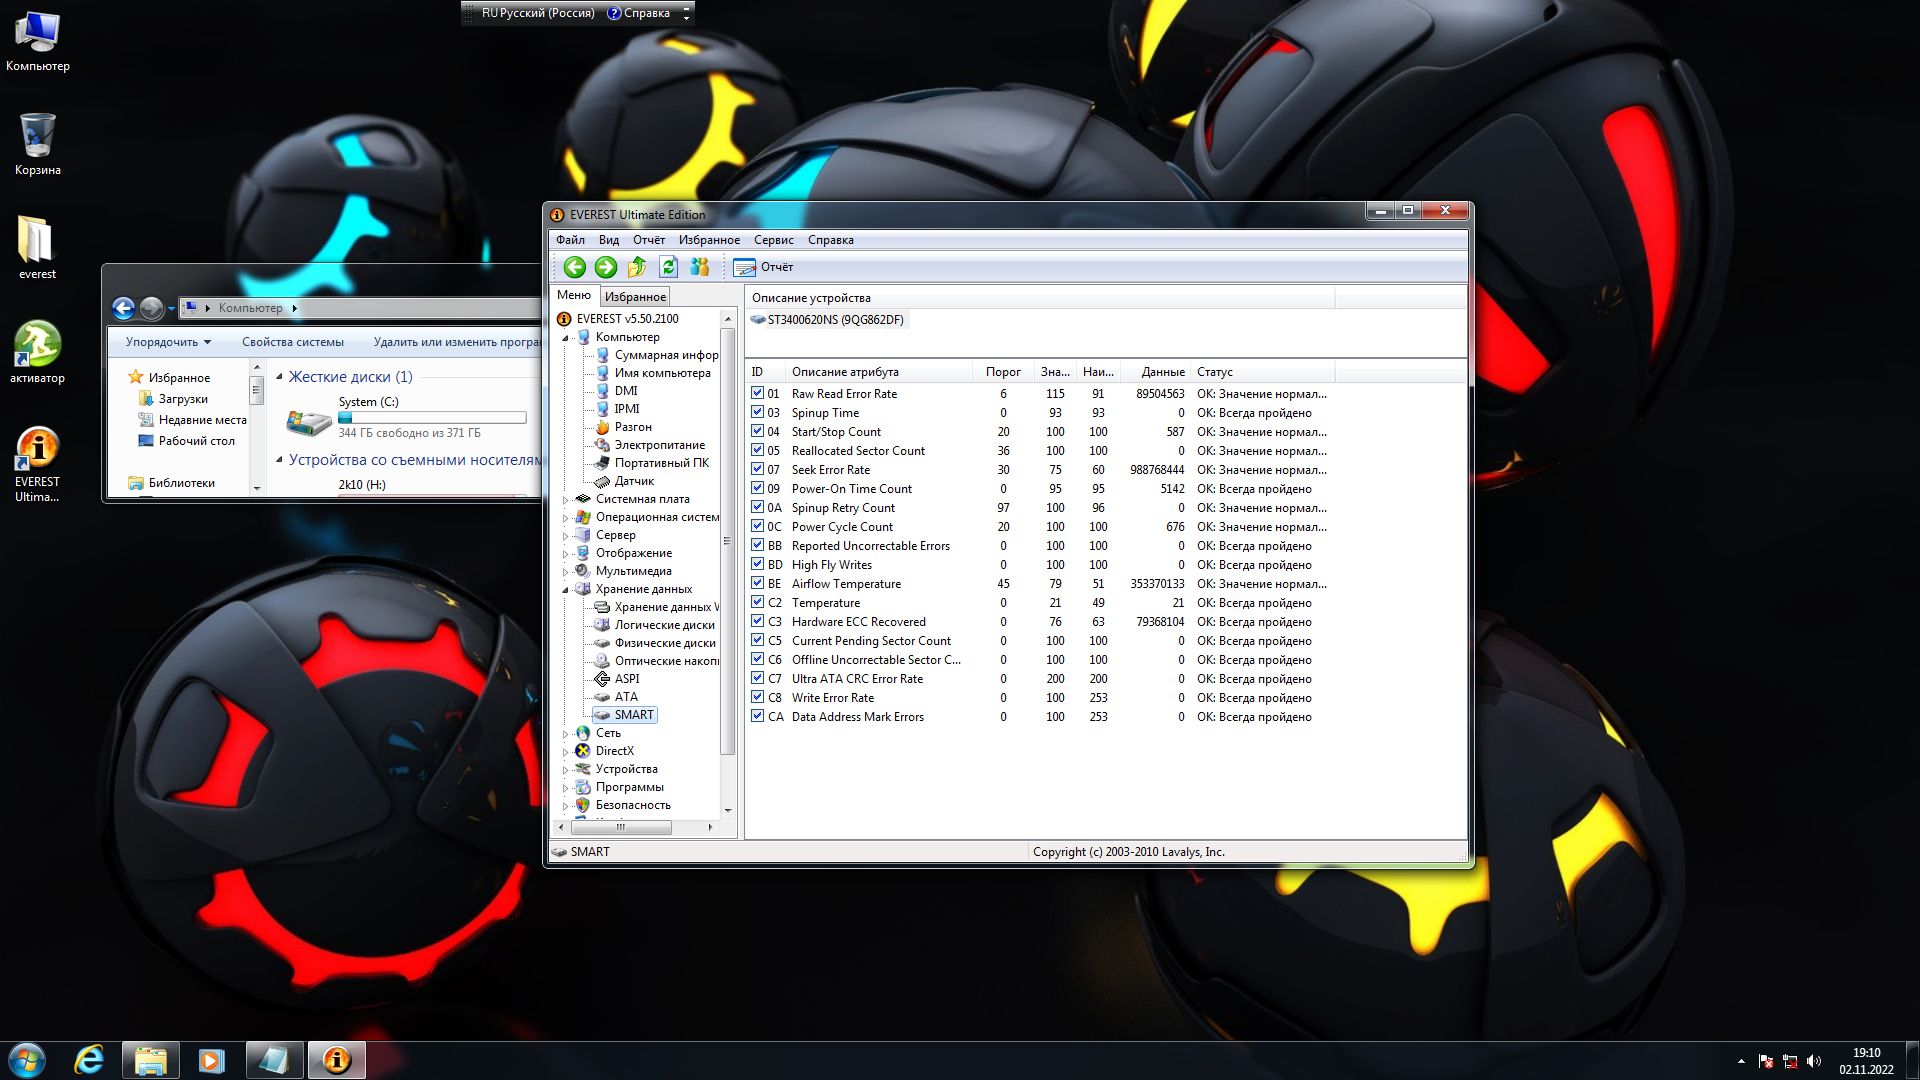This screenshot has width=1920, height=1080.
Task: Open the Сервис menu
Action: click(x=773, y=240)
